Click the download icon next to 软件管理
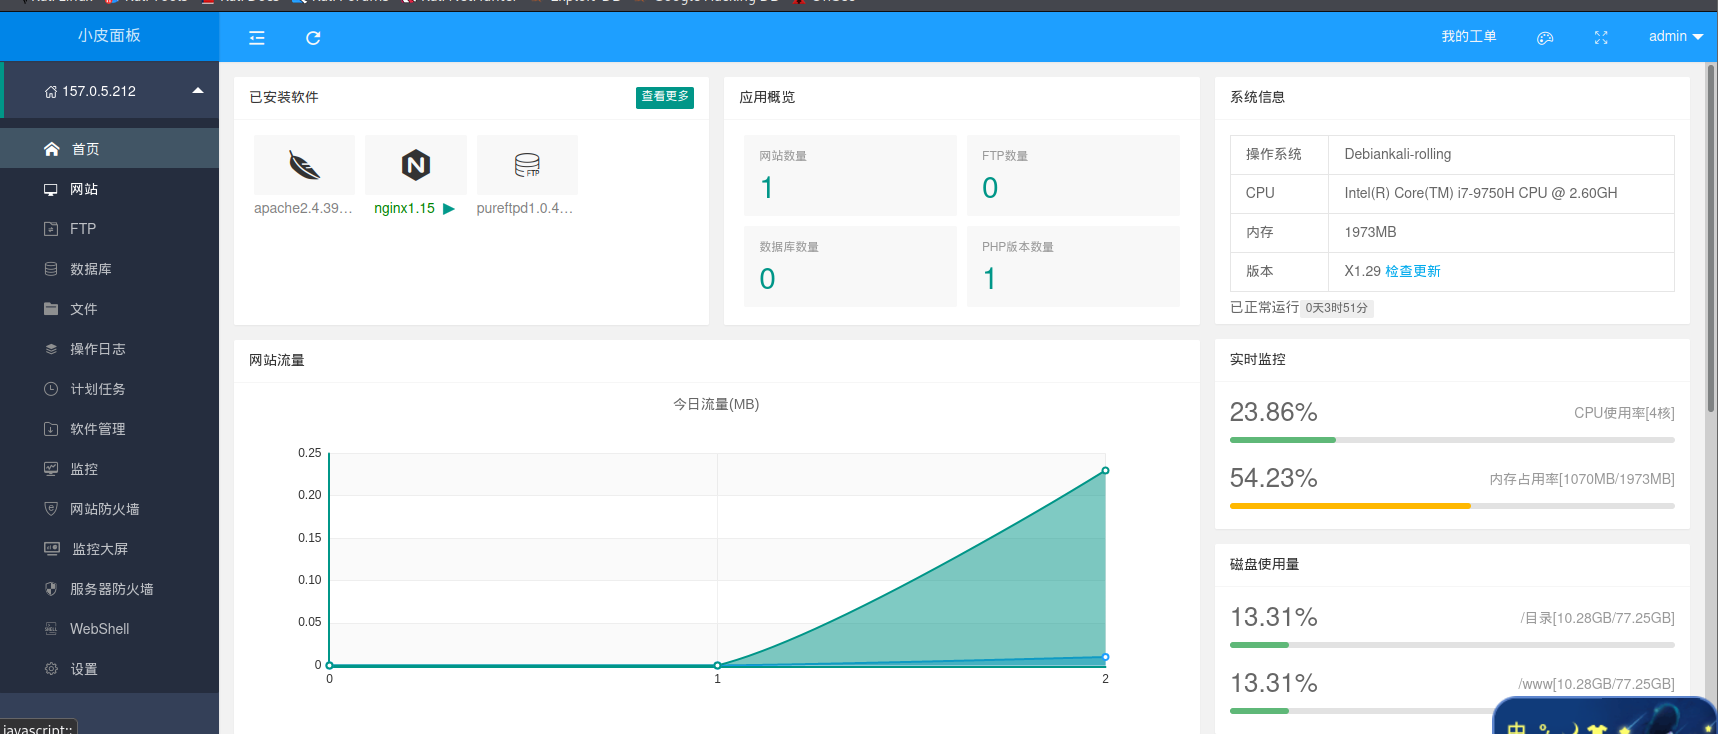 (x=51, y=429)
